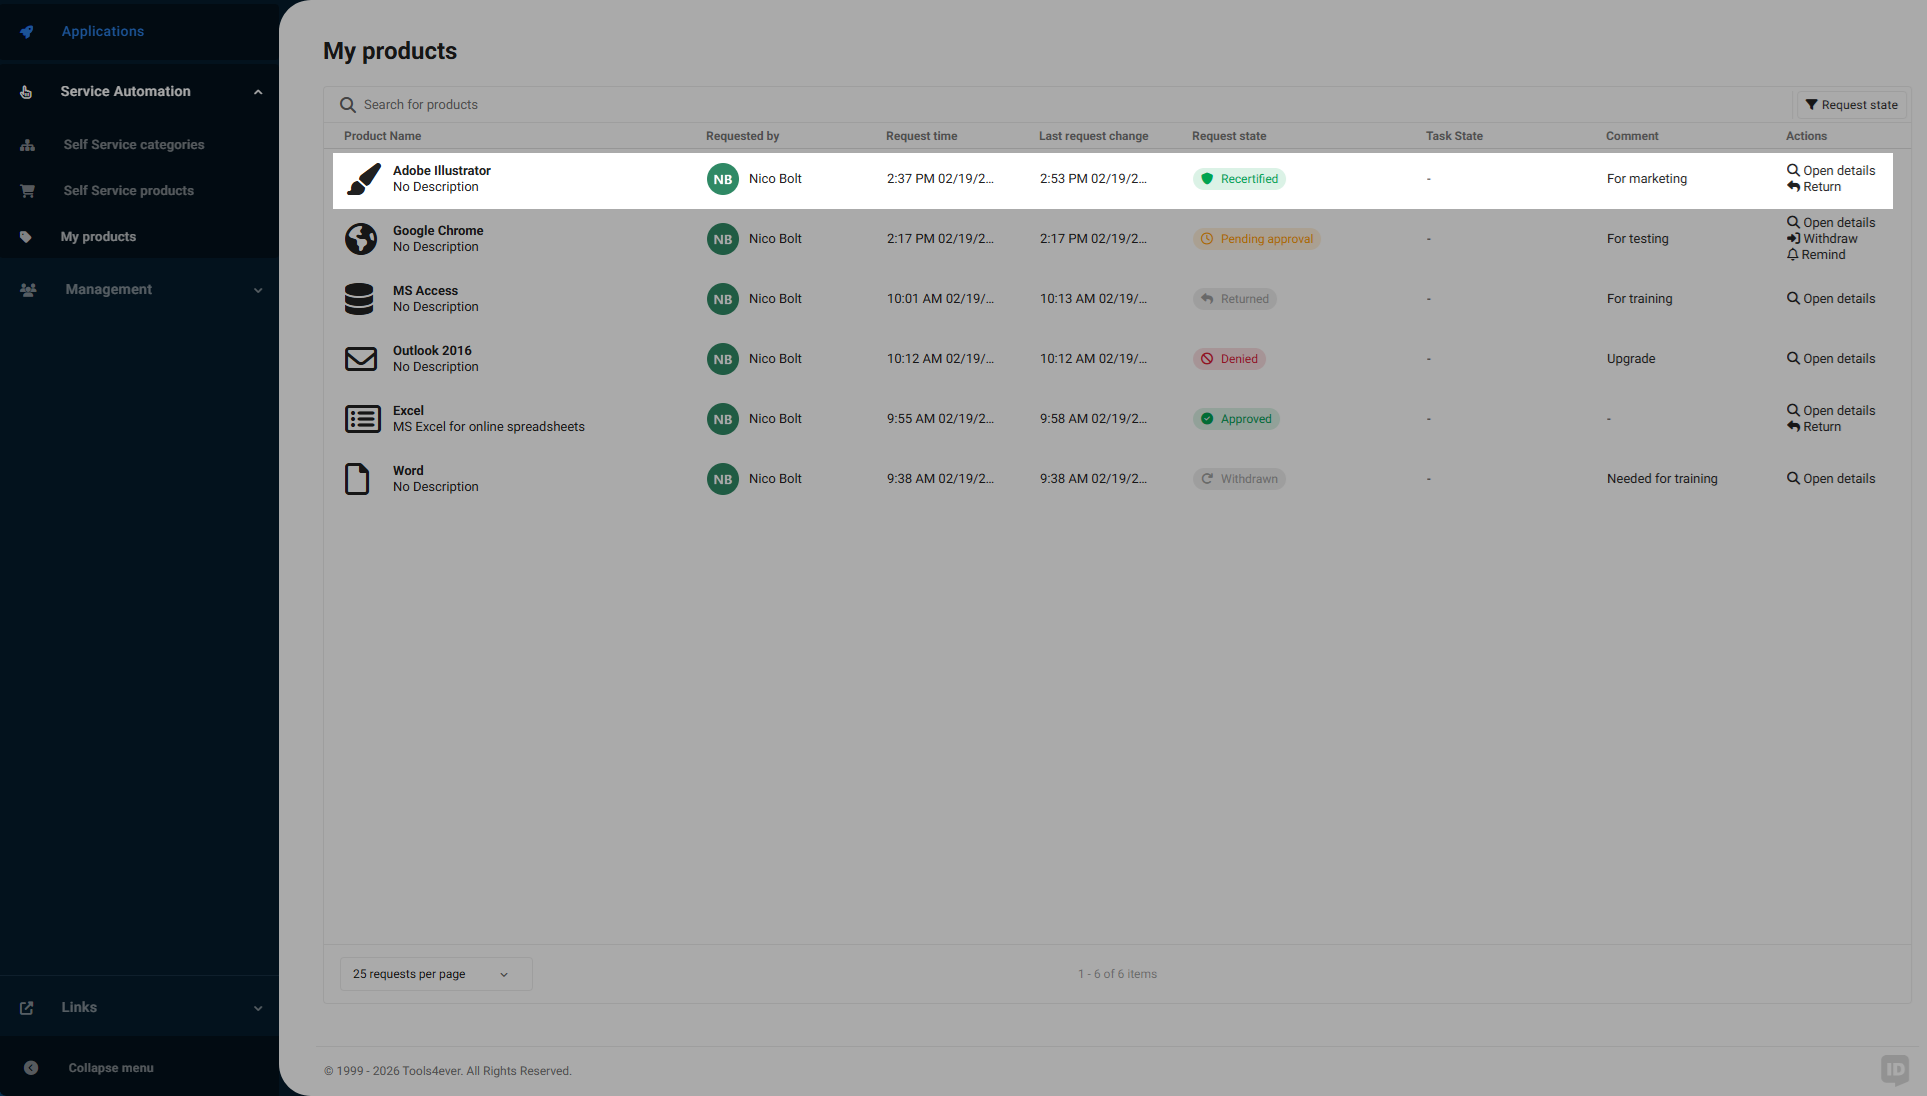The height and width of the screenshot is (1096, 1927).
Task: Click the Request state filter button
Action: point(1850,104)
